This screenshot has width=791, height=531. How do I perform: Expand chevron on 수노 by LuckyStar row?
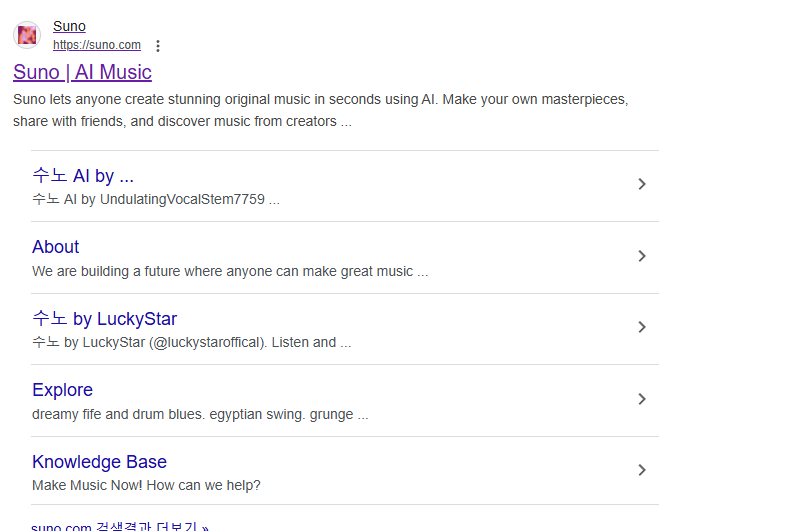[x=642, y=327]
